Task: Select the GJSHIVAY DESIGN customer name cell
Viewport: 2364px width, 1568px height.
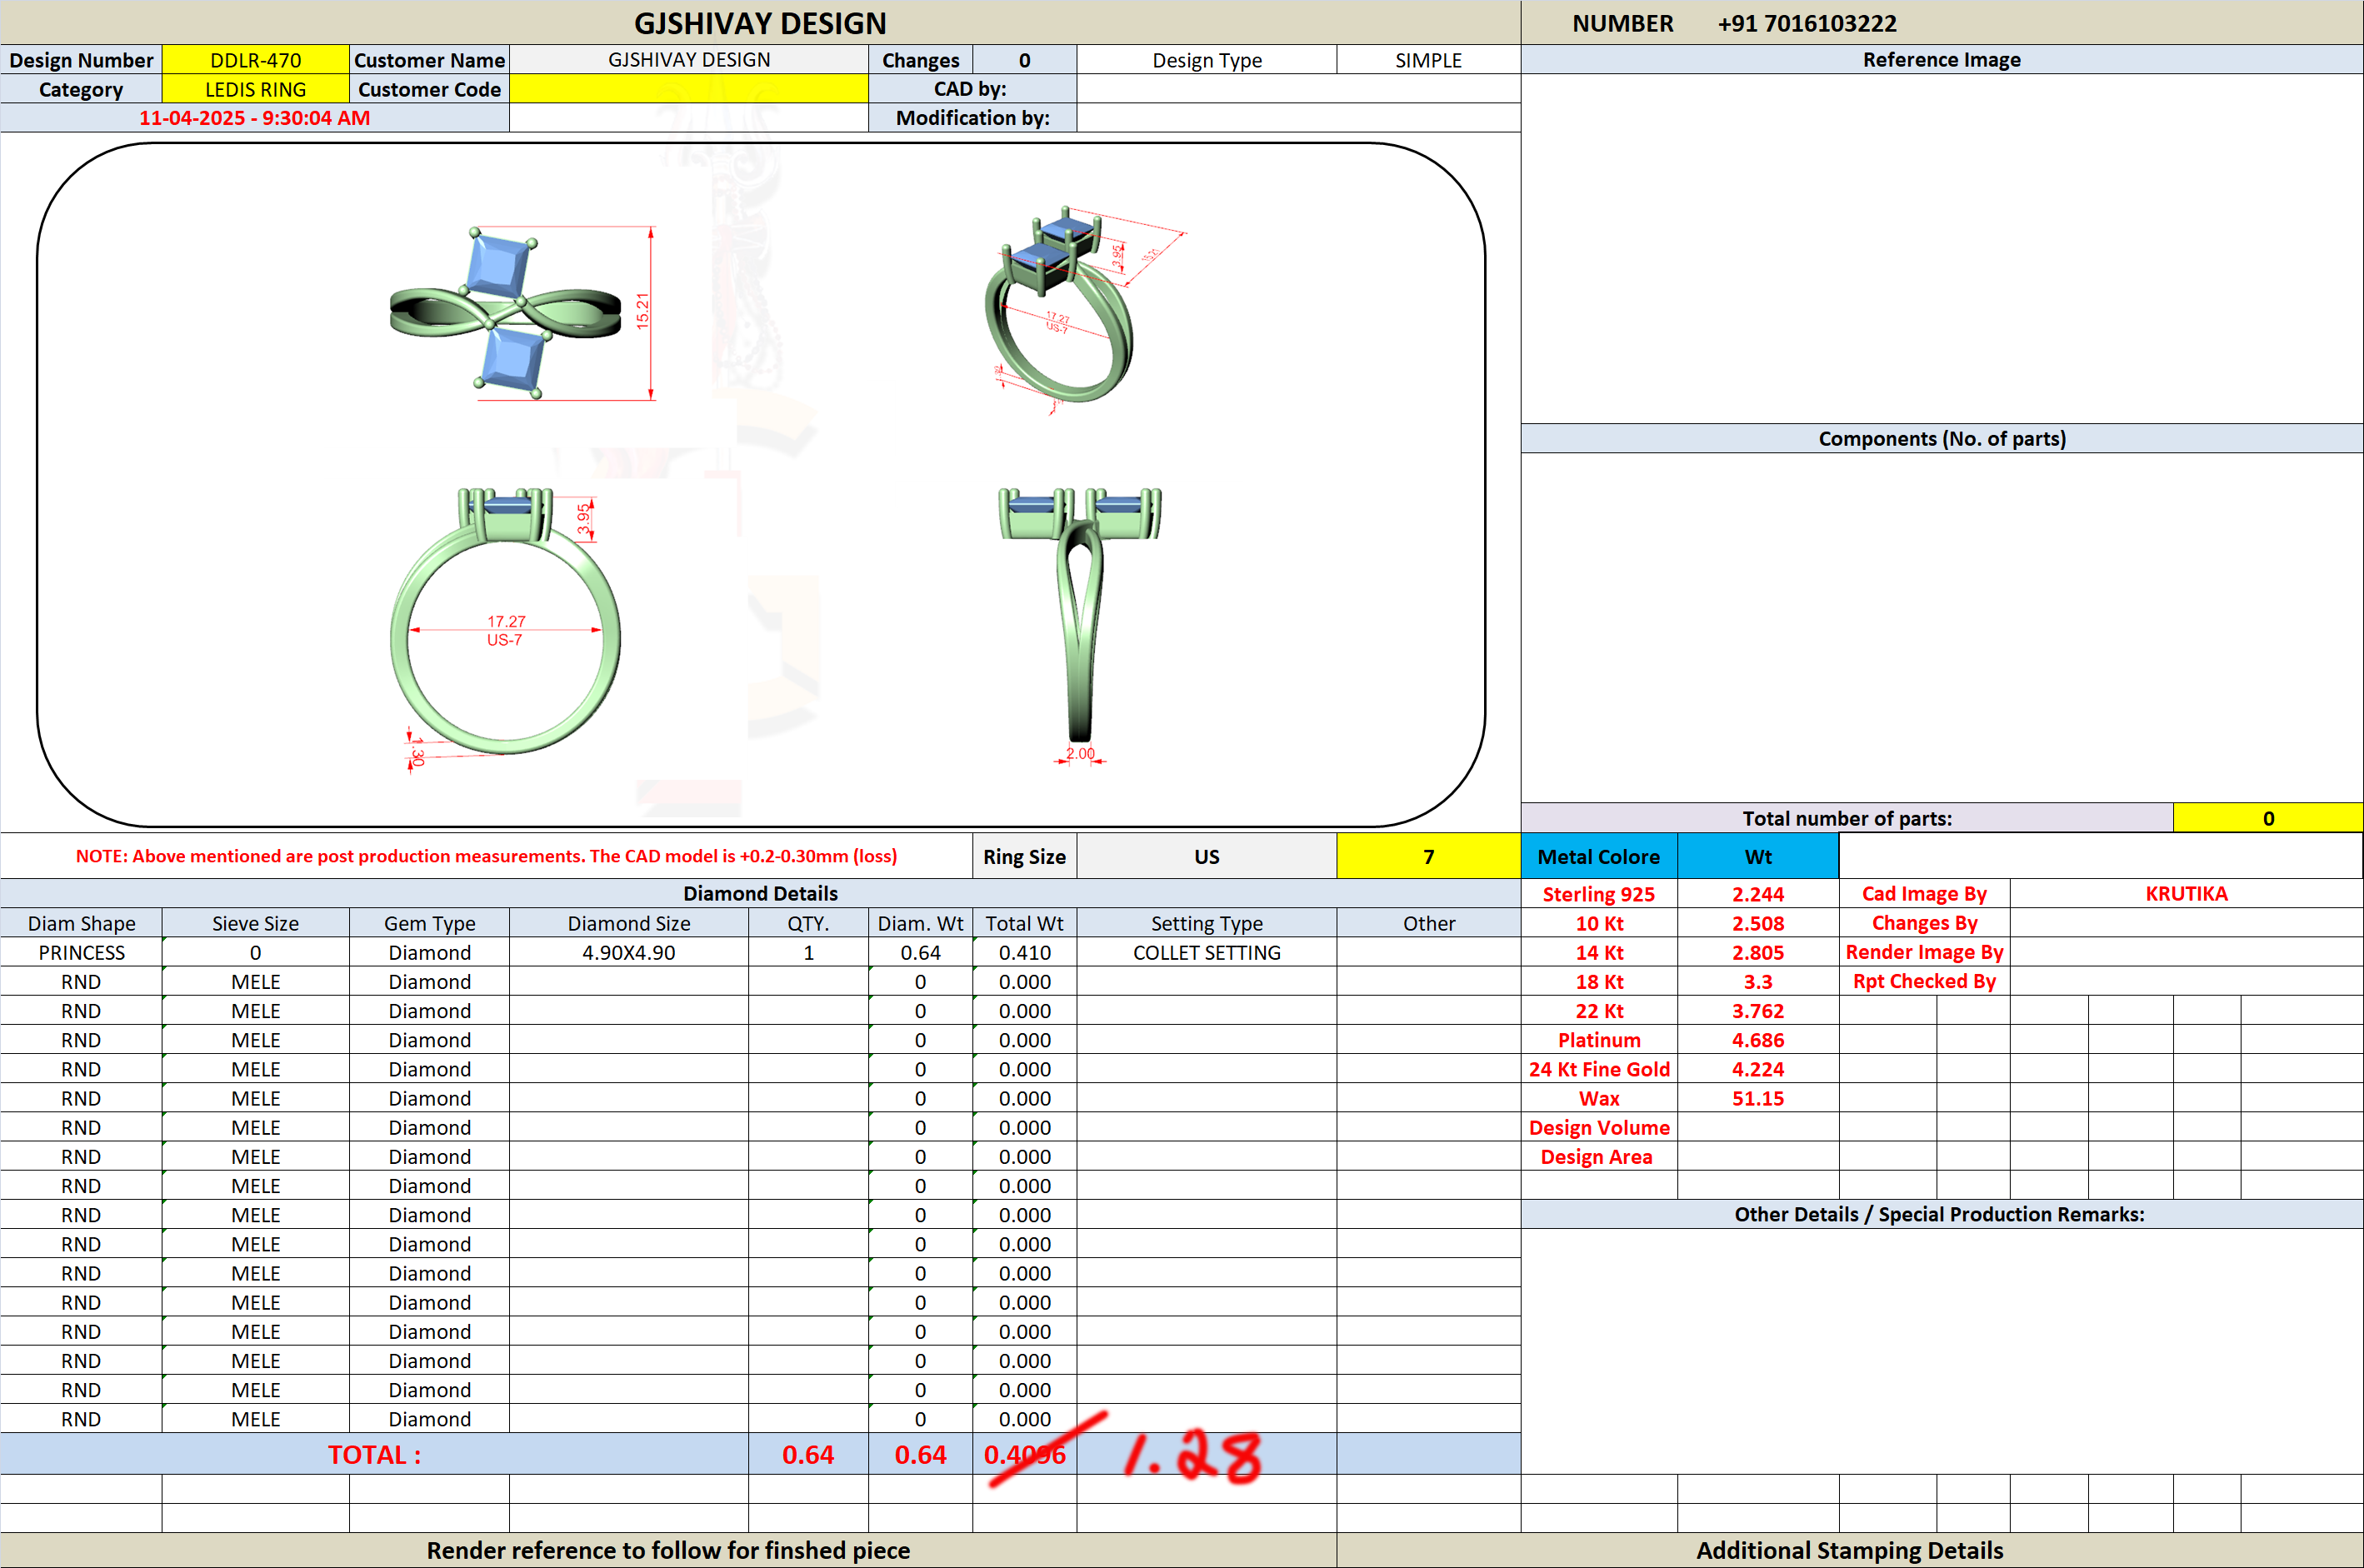Action: click(x=688, y=60)
